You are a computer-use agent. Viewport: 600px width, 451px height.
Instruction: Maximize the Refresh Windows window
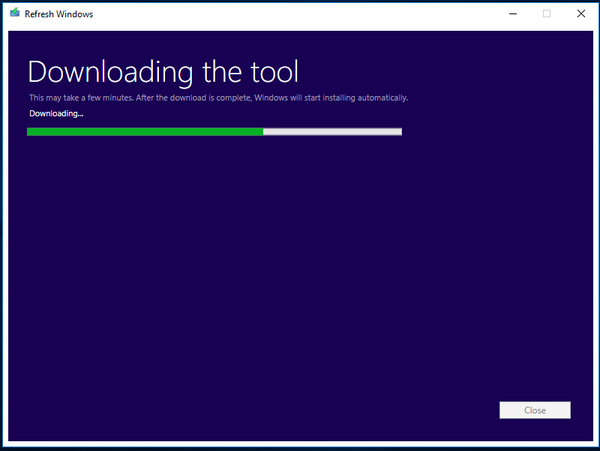point(547,14)
